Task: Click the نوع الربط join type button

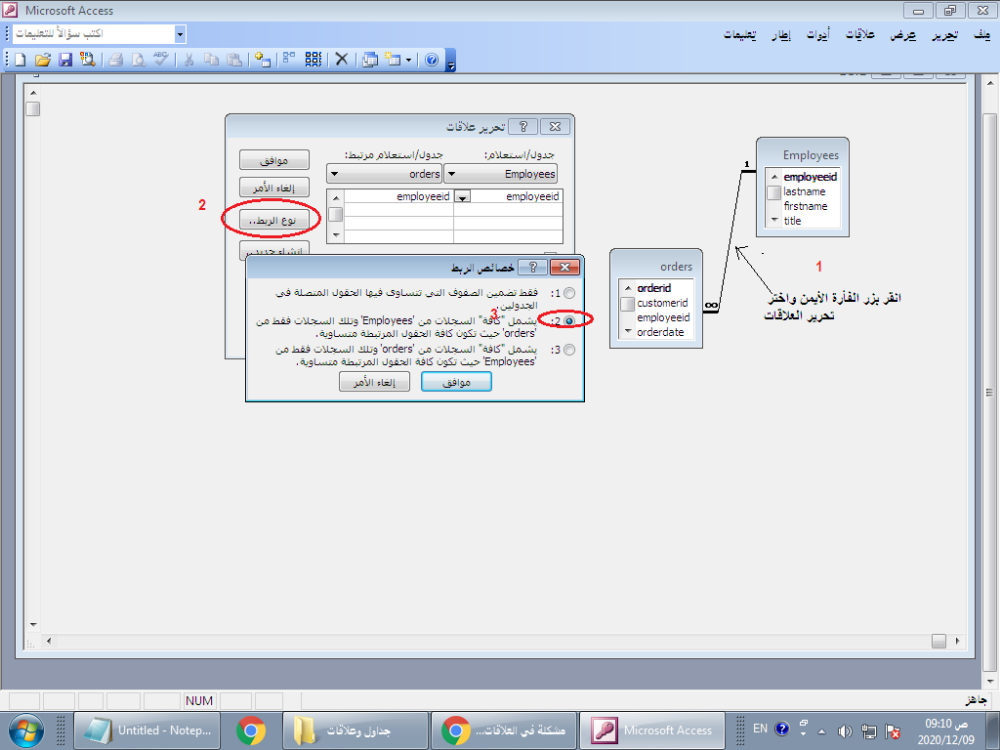Action: pos(274,220)
